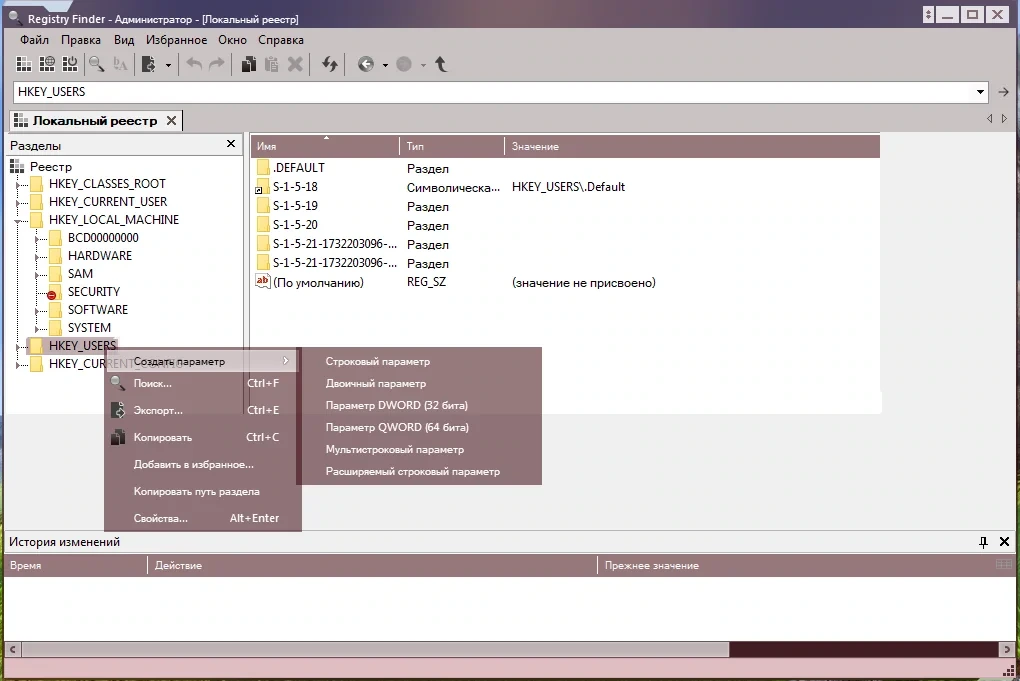Sort list by the Значение column header

point(692,146)
